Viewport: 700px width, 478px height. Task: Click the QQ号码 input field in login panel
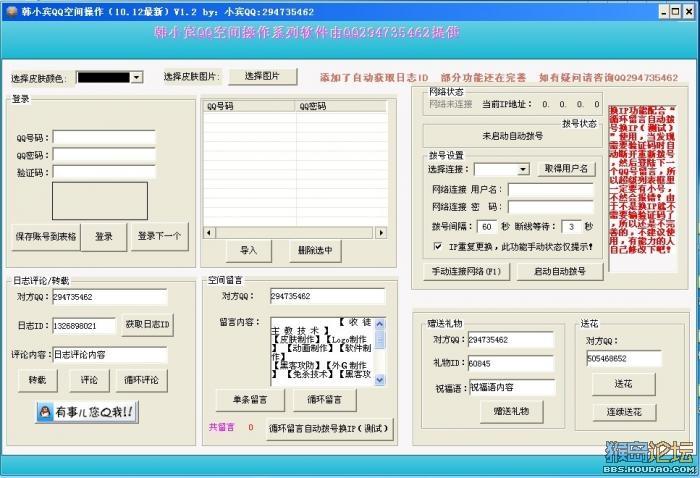click(x=104, y=137)
